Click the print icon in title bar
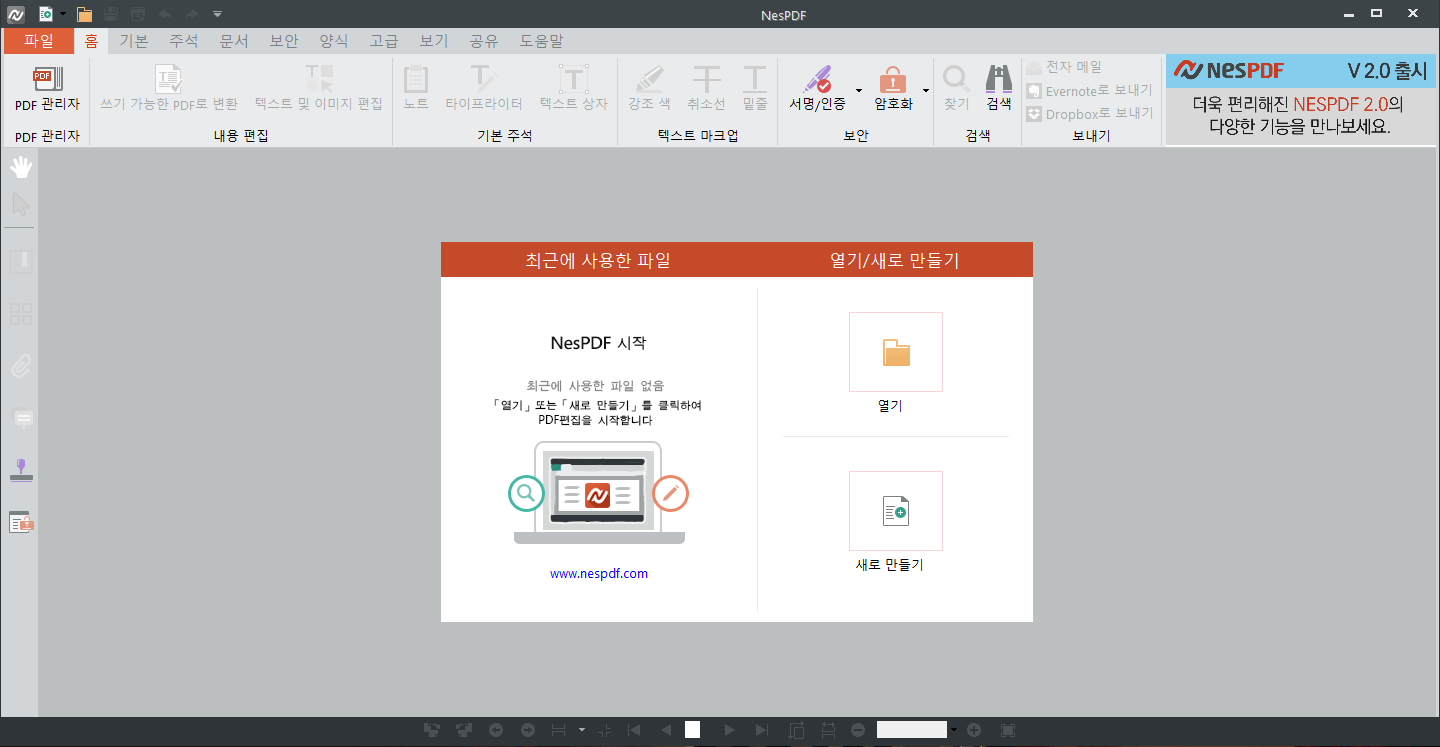 (x=138, y=14)
